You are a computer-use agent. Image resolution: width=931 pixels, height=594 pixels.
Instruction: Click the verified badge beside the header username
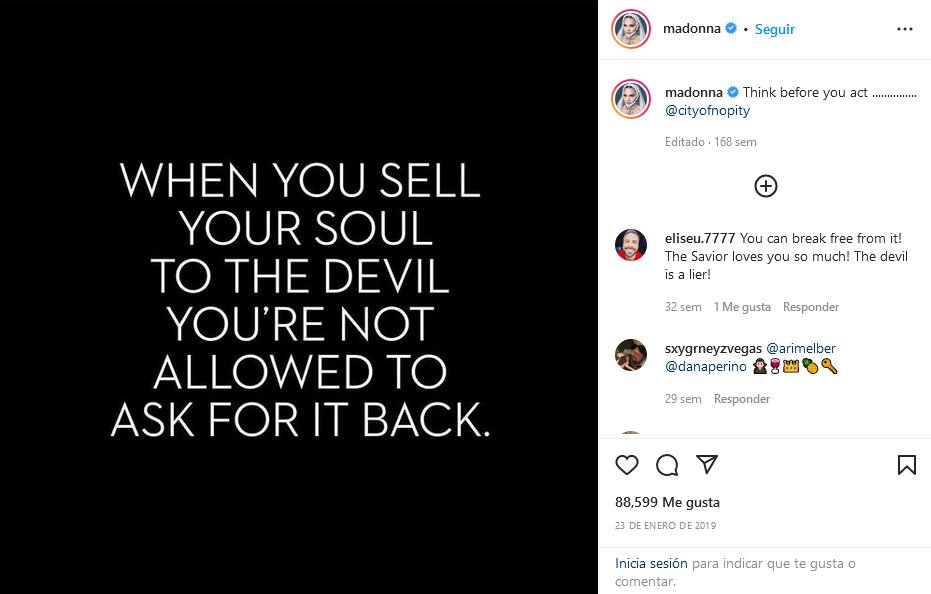click(x=731, y=29)
